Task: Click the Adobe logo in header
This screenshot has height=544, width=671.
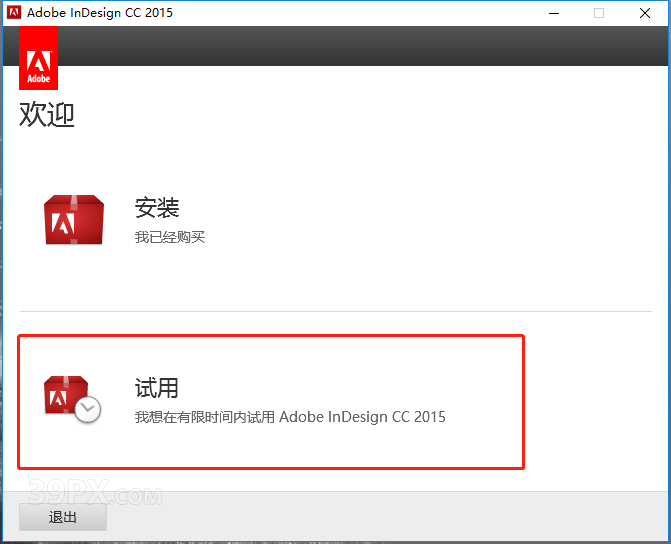Action: click(39, 58)
